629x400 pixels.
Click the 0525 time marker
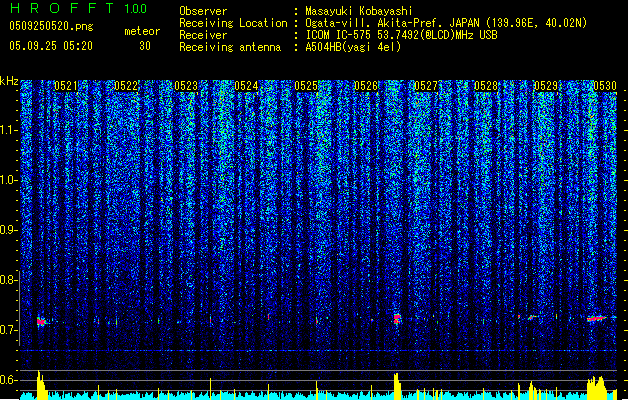point(306,86)
